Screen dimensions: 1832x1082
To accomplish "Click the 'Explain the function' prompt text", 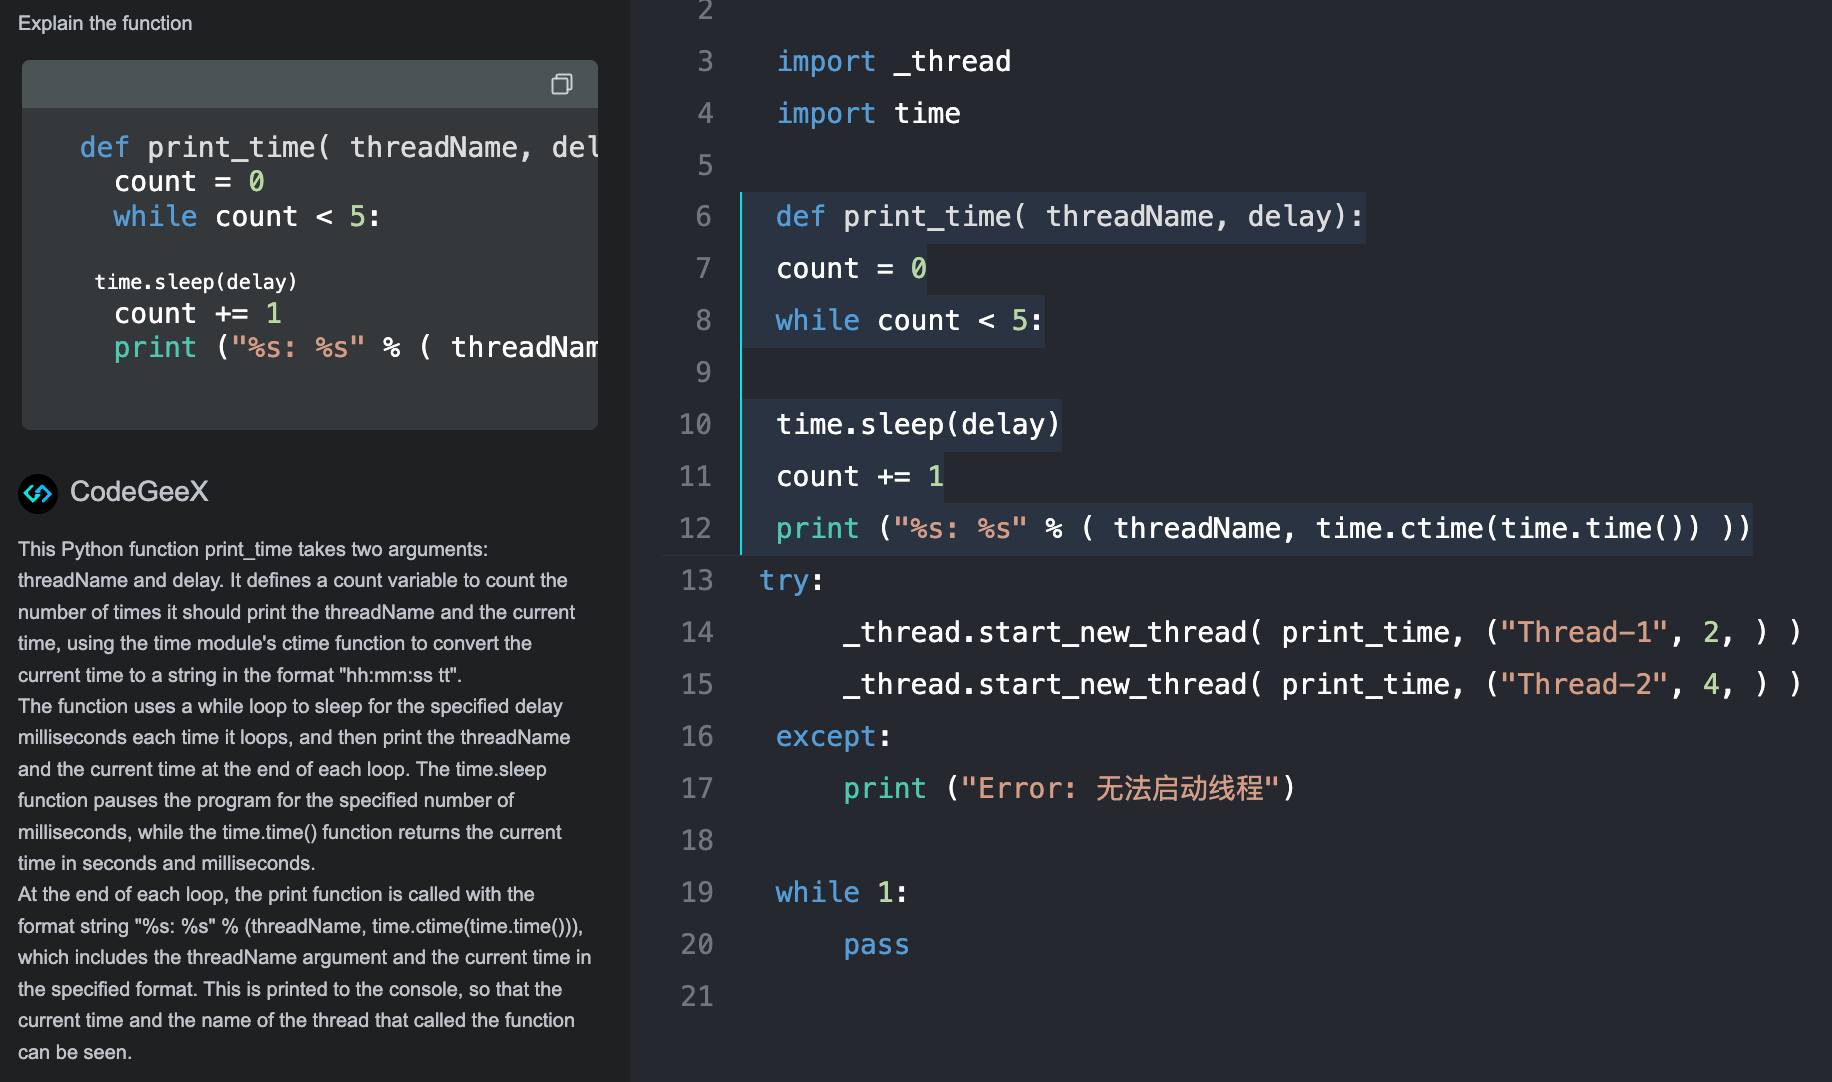I will pyautogui.click(x=105, y=23).
